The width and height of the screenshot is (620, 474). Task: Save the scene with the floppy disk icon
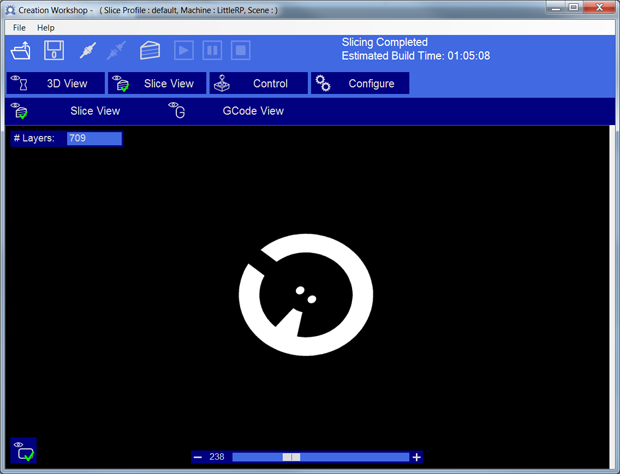click(x=54, y=50)
